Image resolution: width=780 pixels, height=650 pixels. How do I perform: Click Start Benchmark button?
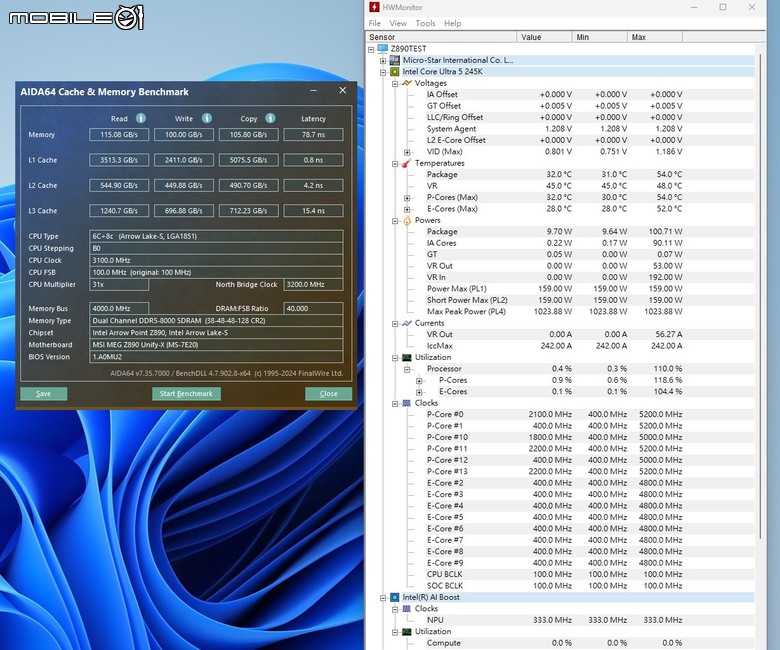click(x=186, y=393)
